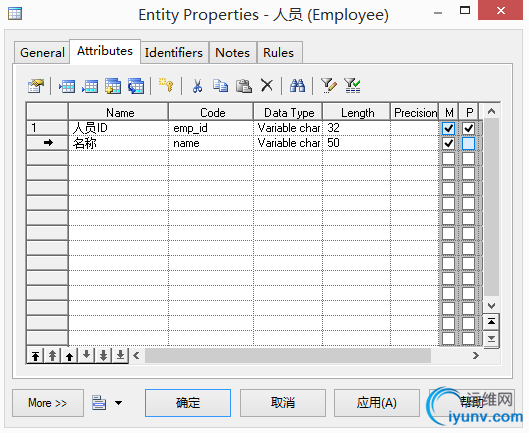Click Insert a Row icon
This screenshot has width=529, height=433.
coord(67,86)
